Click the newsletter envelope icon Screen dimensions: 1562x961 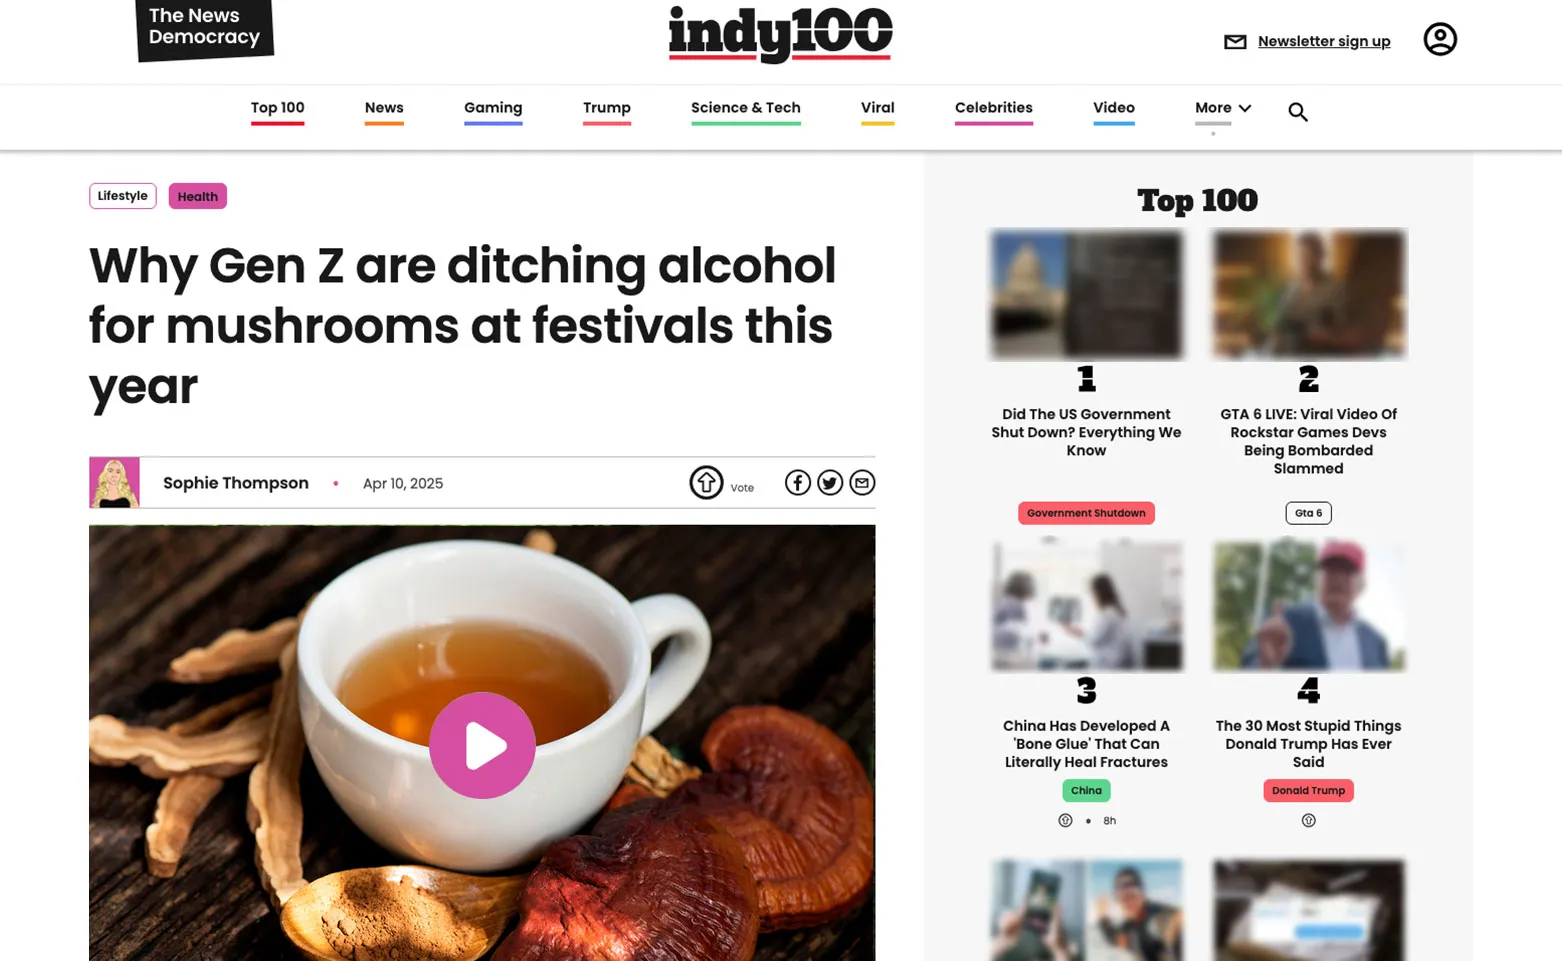(1235, 42)
